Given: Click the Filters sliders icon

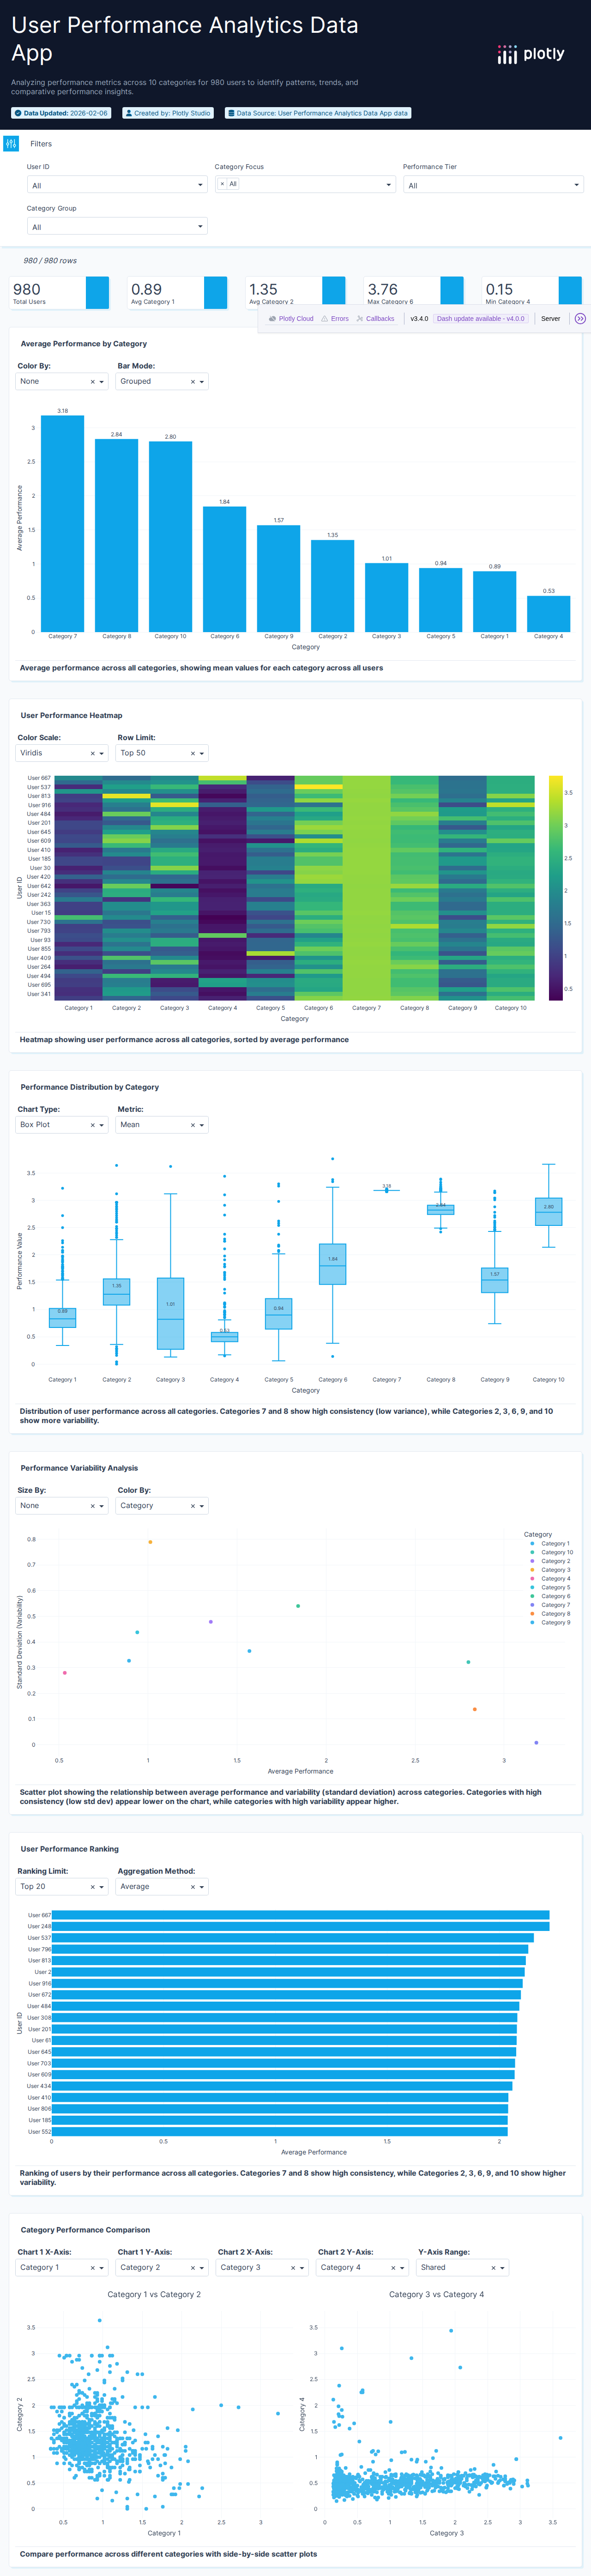Looking at the screenshot, I should (x=11, y=144).
